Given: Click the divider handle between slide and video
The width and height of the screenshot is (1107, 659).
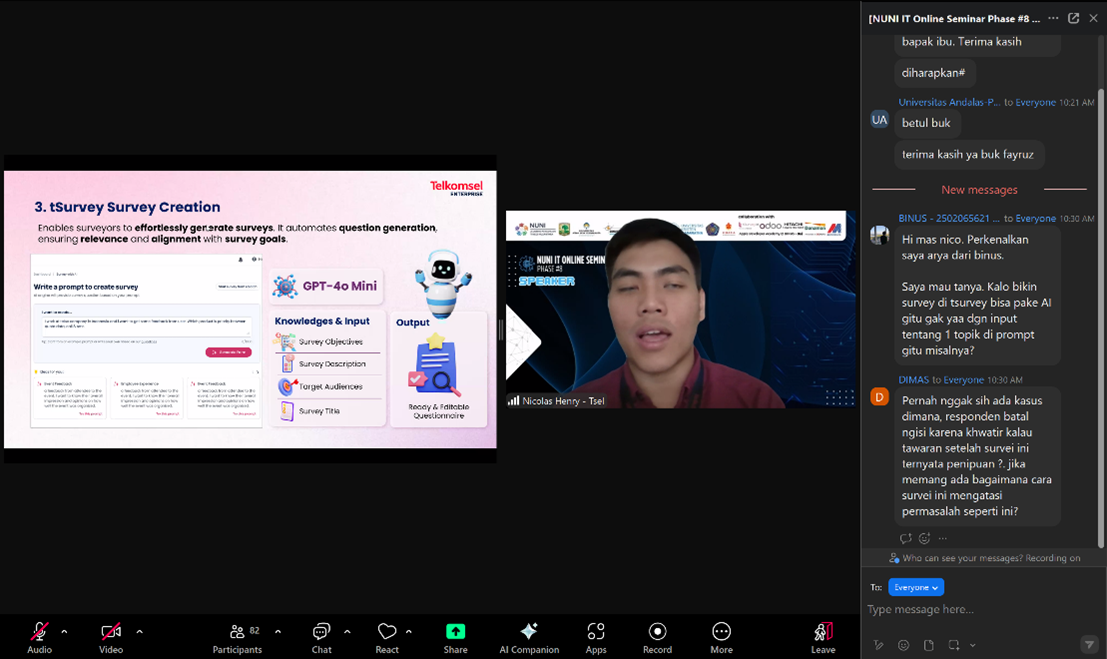Looking at the screenshot, I should point(501,330).
